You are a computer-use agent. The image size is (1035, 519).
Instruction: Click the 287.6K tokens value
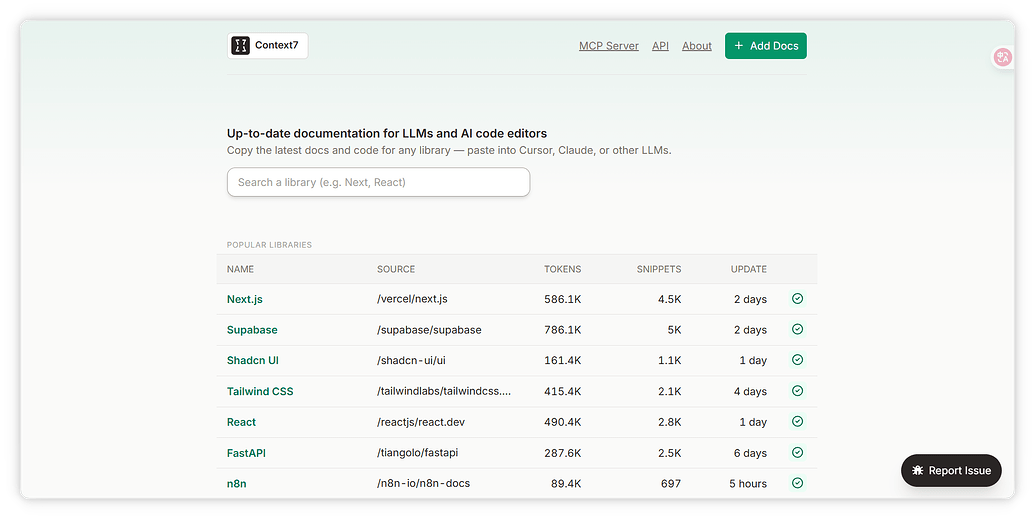[562, 453]
